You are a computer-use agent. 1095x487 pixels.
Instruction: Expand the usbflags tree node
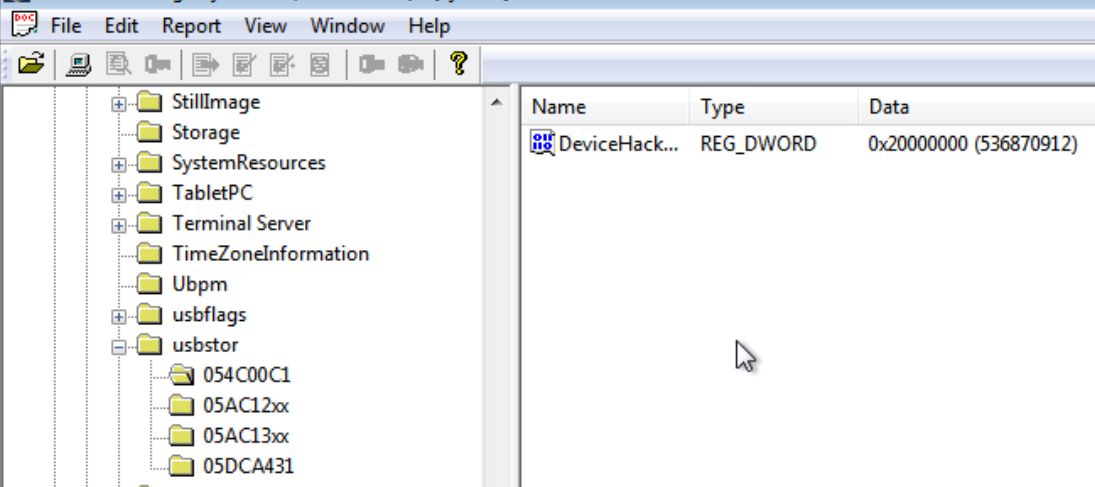pos(120,316)
